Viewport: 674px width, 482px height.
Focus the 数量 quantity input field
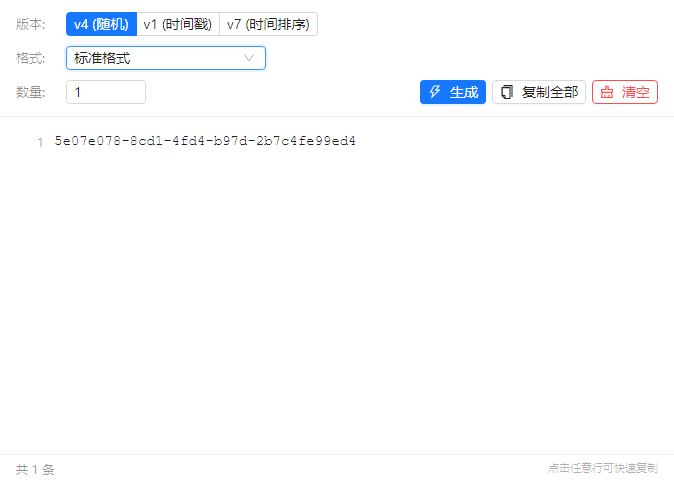coord(106,92)
